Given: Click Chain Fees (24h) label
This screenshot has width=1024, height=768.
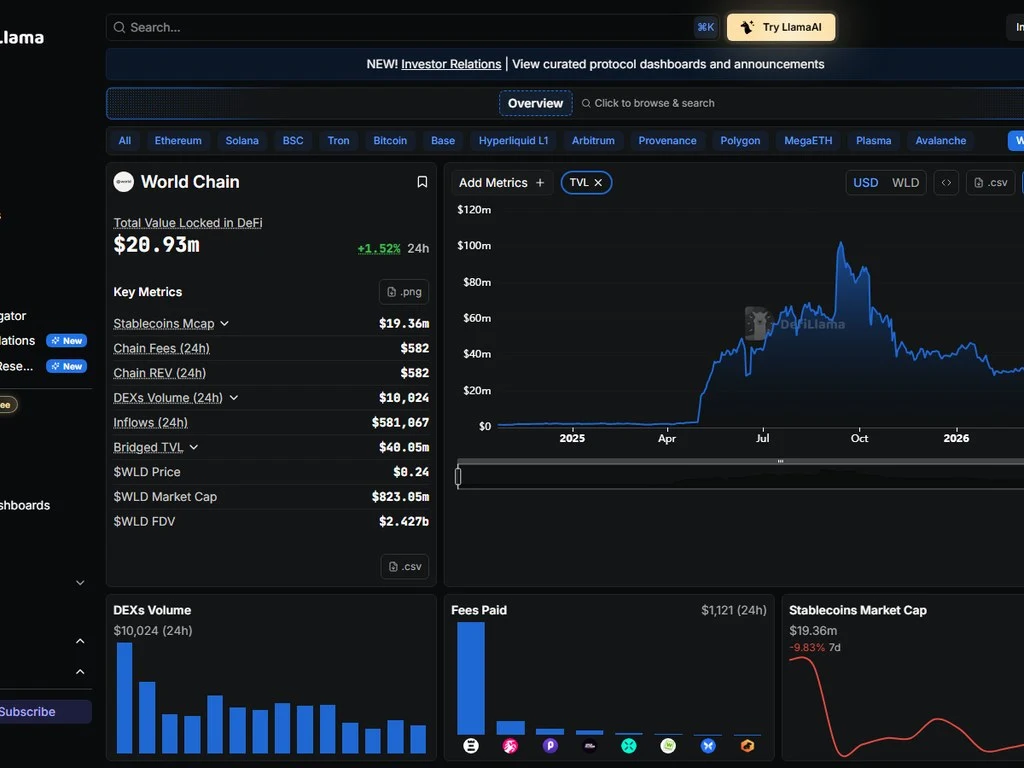Looking at the screenshot, I should coord(161,348).
